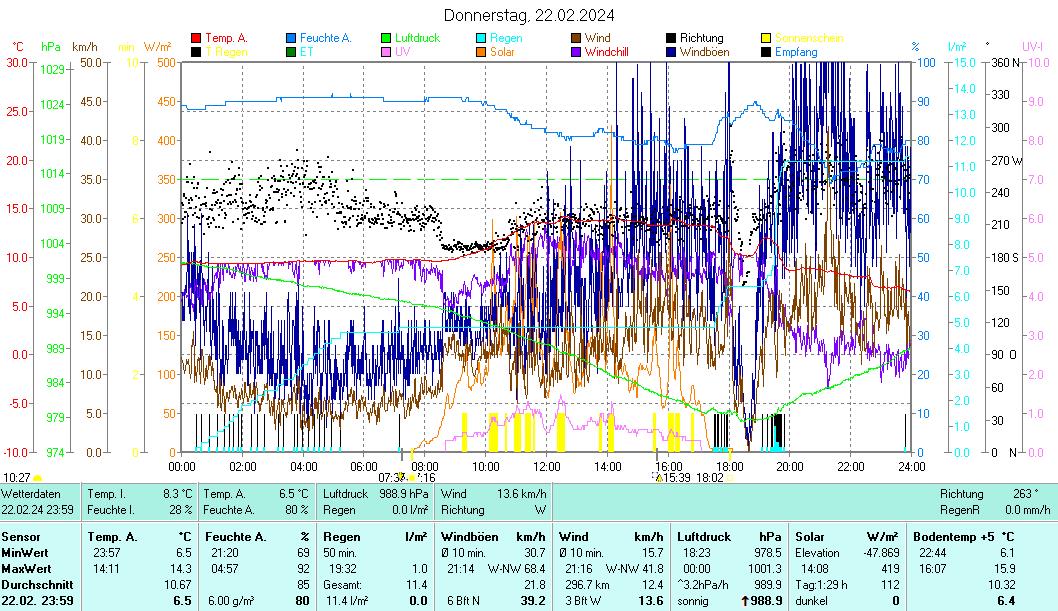The image size is (1058, 611).
Task: Click the hPa axis unit label
Action: coord(50,46)
